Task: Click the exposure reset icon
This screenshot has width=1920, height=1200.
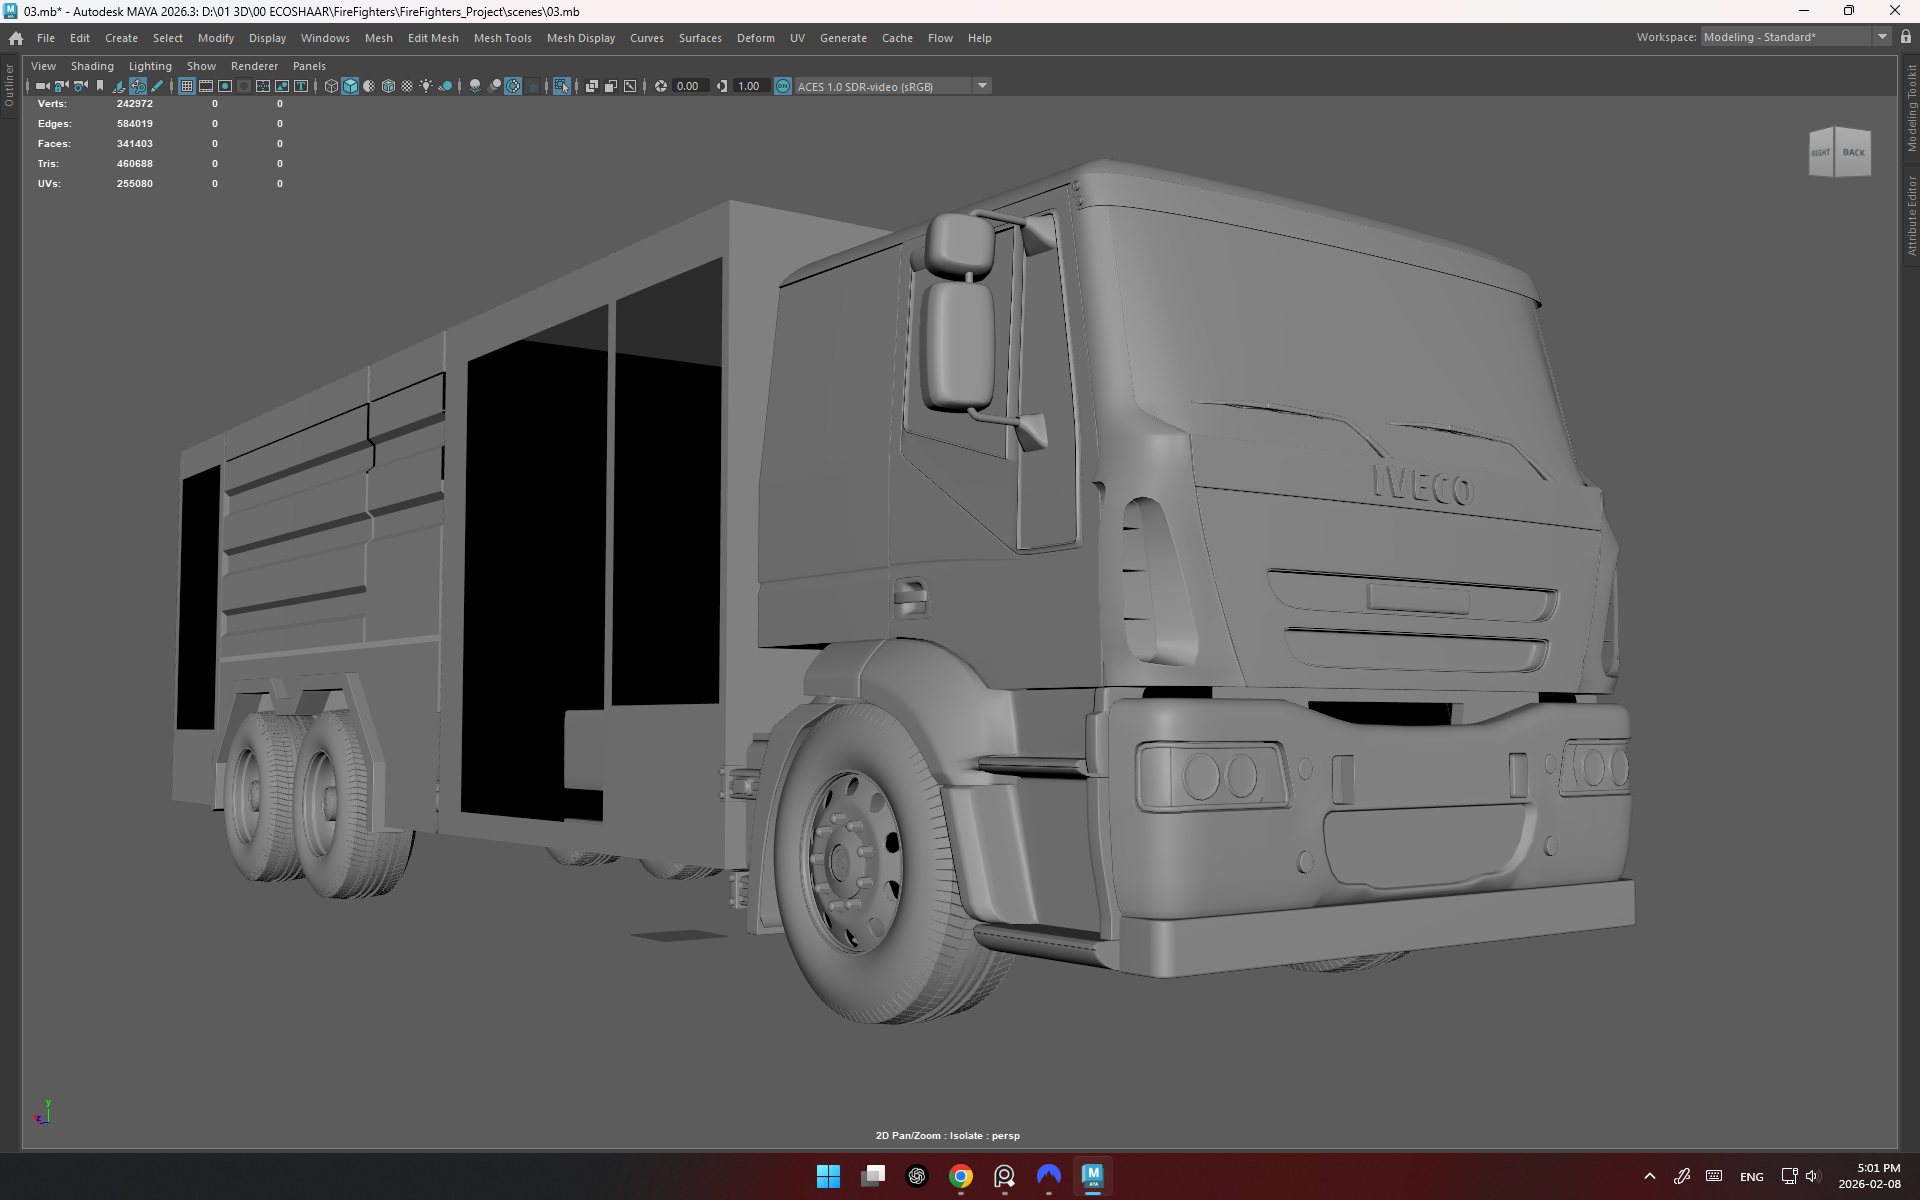Action: click(x=660, y=86)
